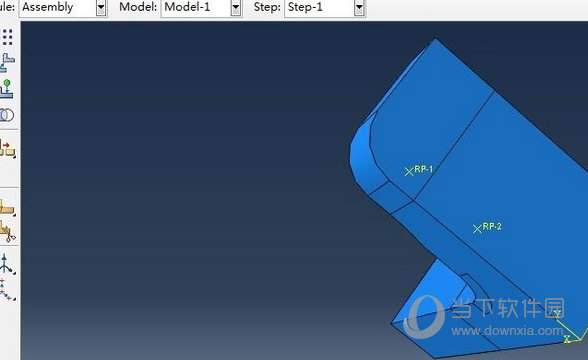This screenshot has height=360, width=588.
Task: Select the Translate To tool with green marker
Action: tap(7, 88)
